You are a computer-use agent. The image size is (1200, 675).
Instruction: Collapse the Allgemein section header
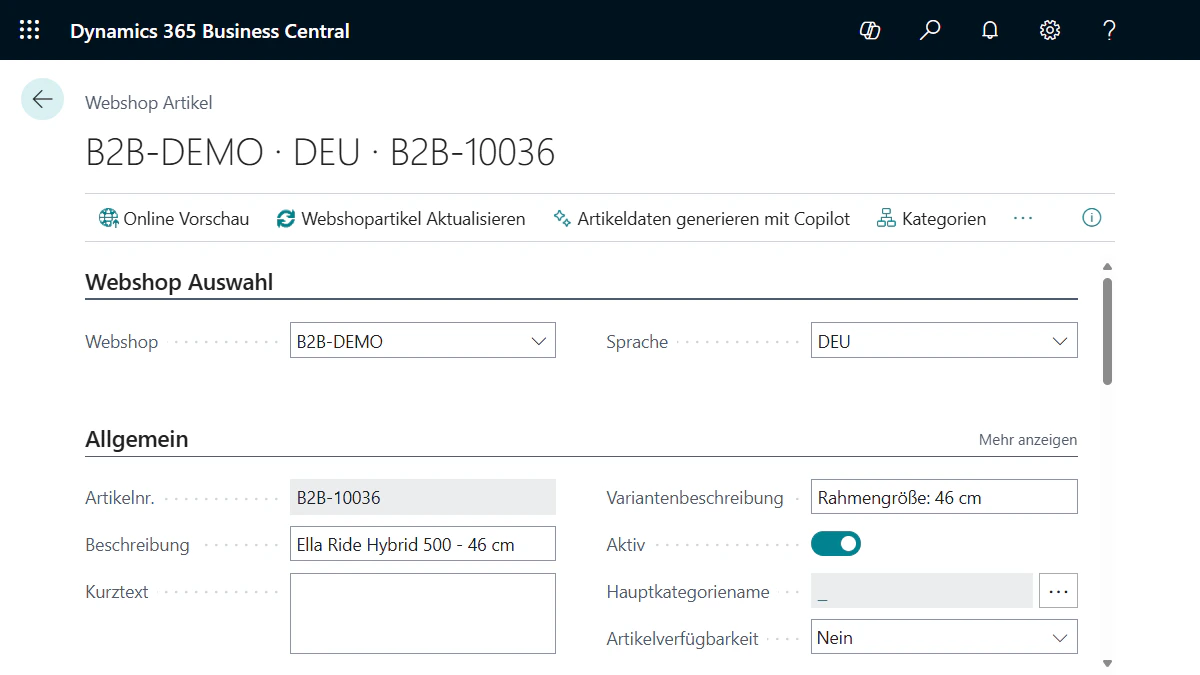click(x=137, y=439)
